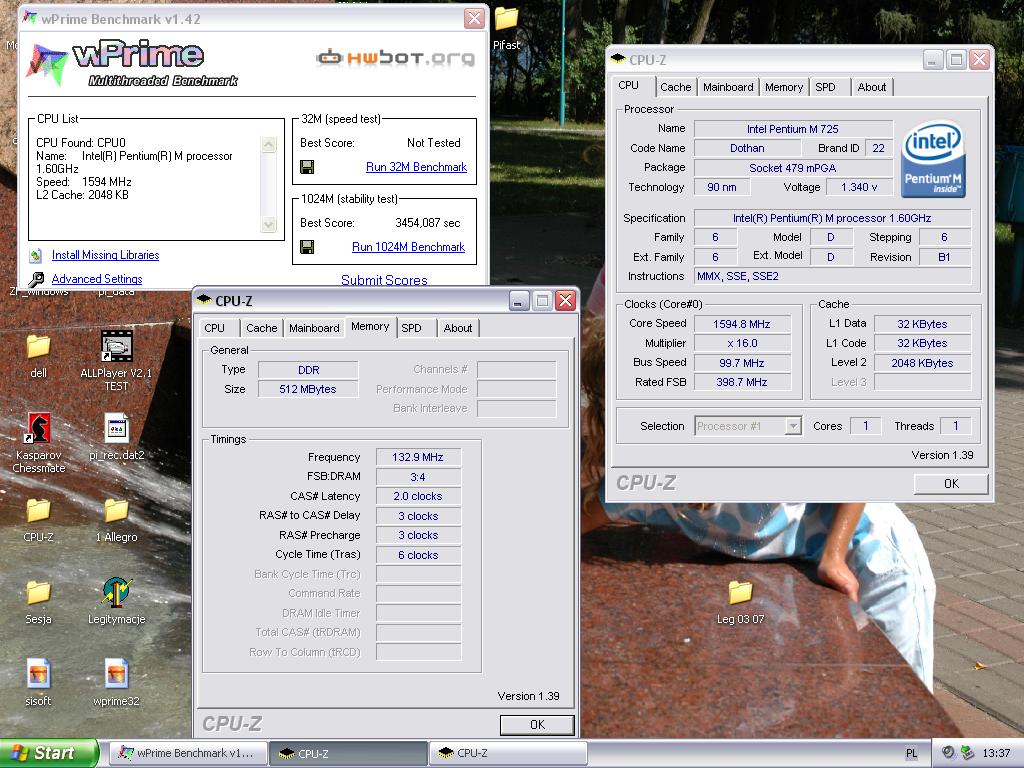Switch to Cache tab in Memory CPU-Z window
The height and width of the screenshot is (768, 1024).
pos(261,328)
